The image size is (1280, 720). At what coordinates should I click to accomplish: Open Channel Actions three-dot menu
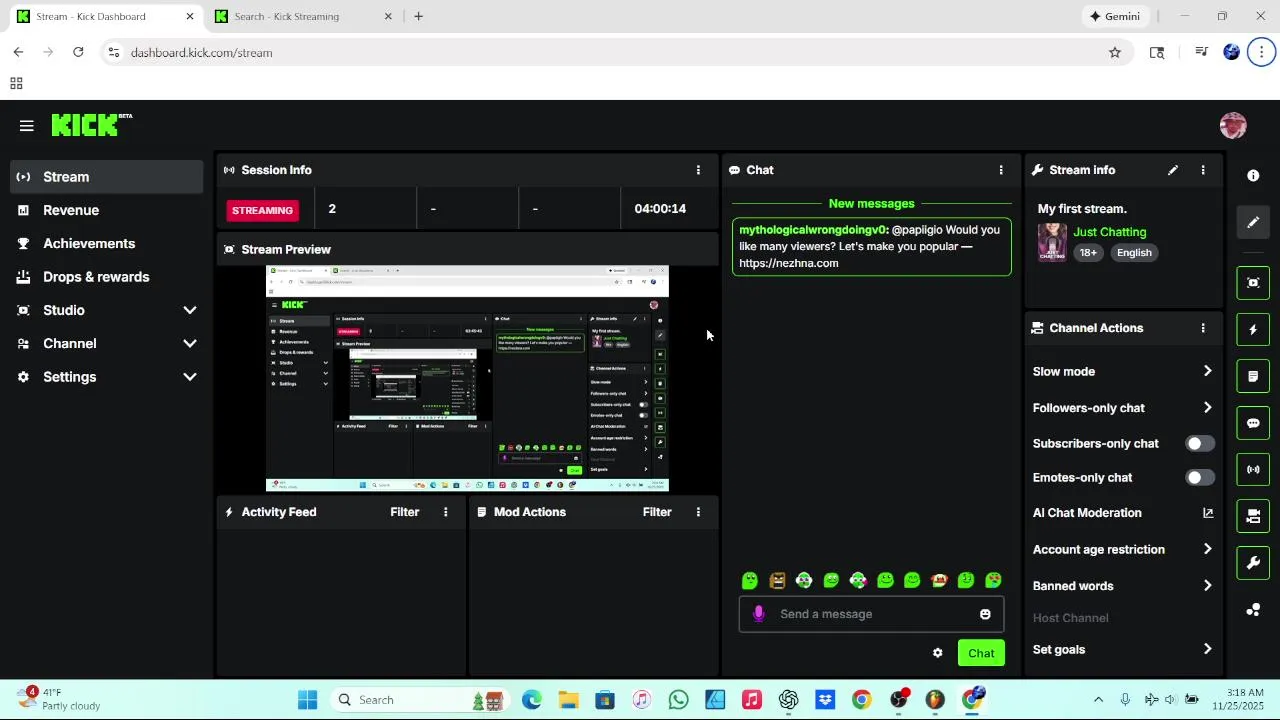point(1203,328)
